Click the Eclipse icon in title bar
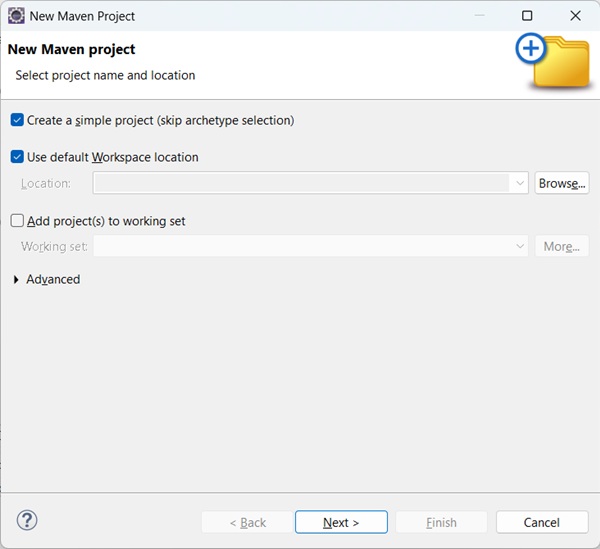Image resolution: width=600 pixels, height=549 pixels. tap(16, 16)
